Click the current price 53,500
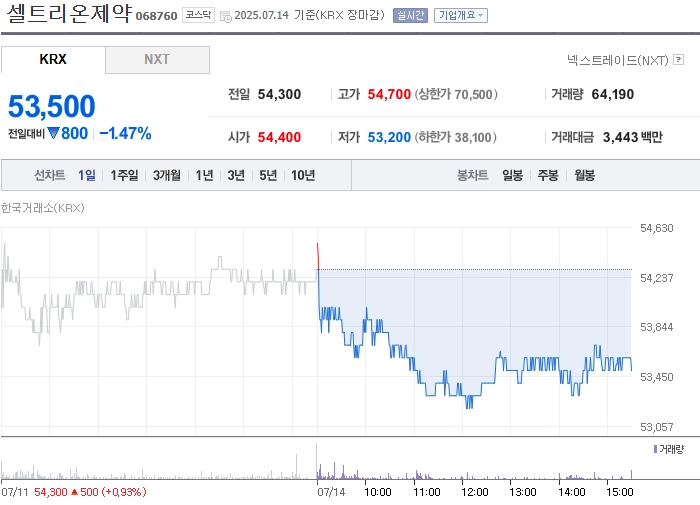The width and height of the screenshot is (700, 505). (52, 106)
